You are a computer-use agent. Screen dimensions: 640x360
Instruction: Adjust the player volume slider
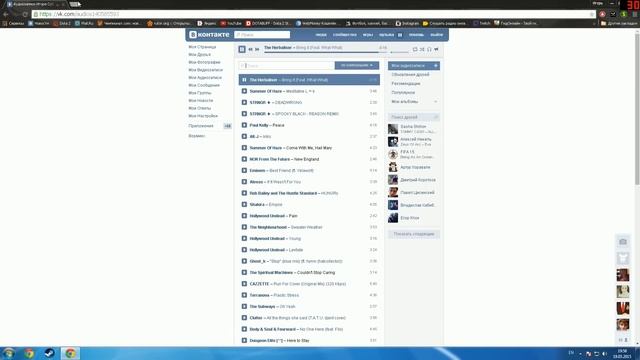(x=399, y=52)
